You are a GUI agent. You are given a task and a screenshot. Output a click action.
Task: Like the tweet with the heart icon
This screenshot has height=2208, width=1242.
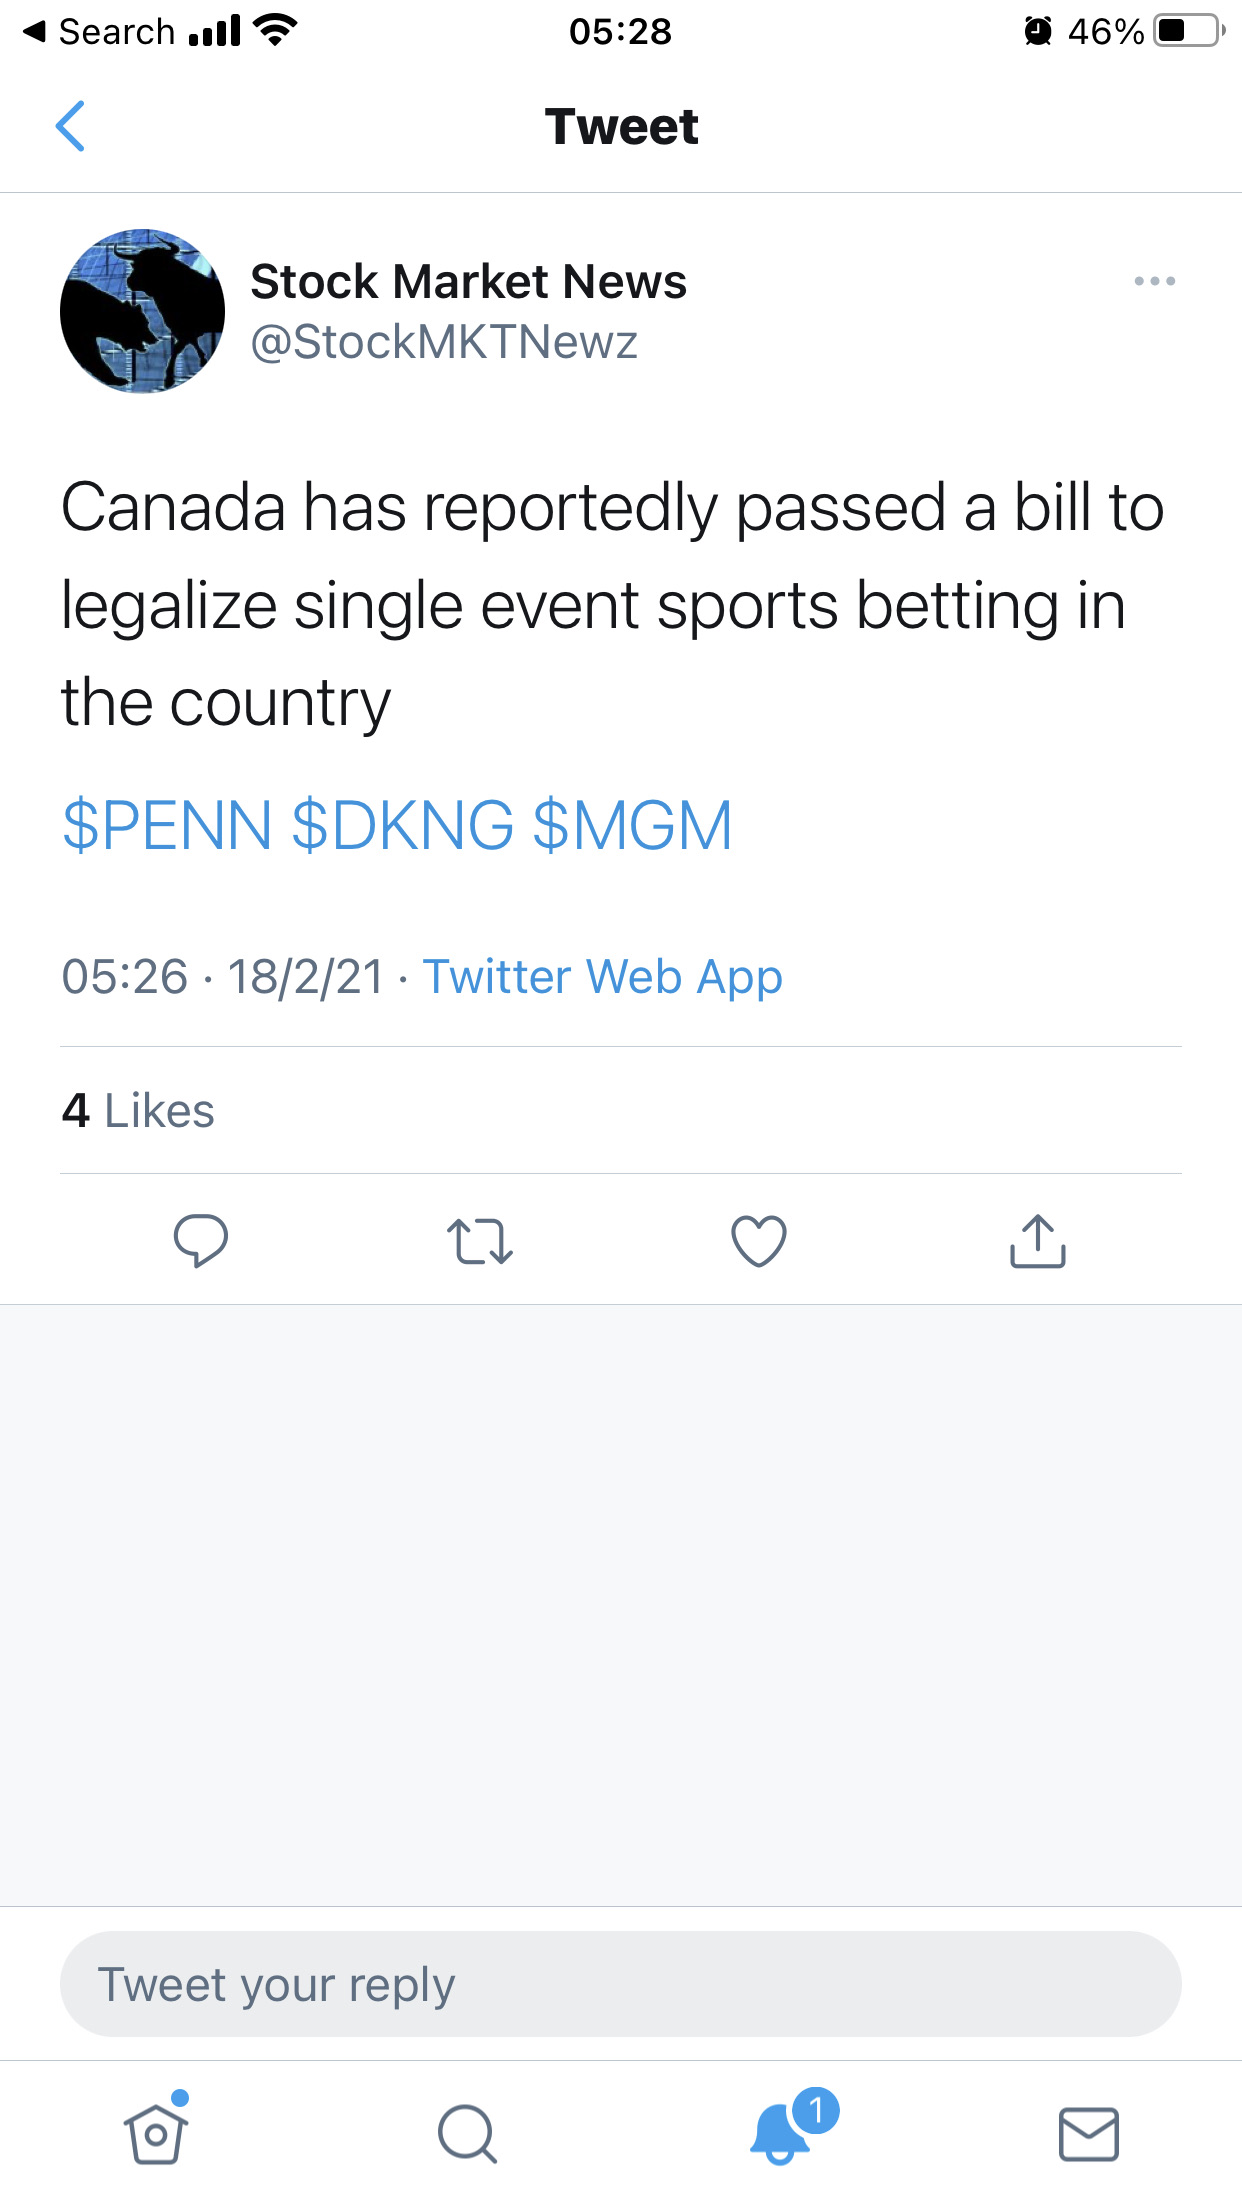click(759, 1241)
